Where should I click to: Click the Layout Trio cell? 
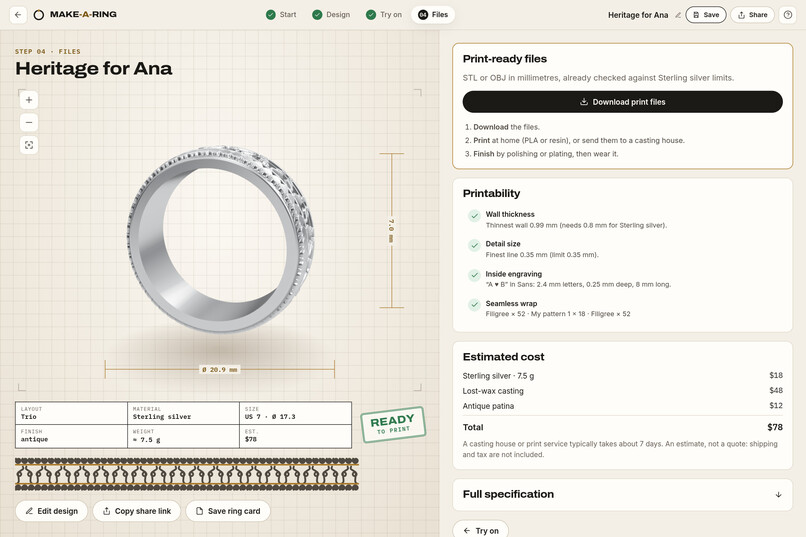click(x=71, y=413)
